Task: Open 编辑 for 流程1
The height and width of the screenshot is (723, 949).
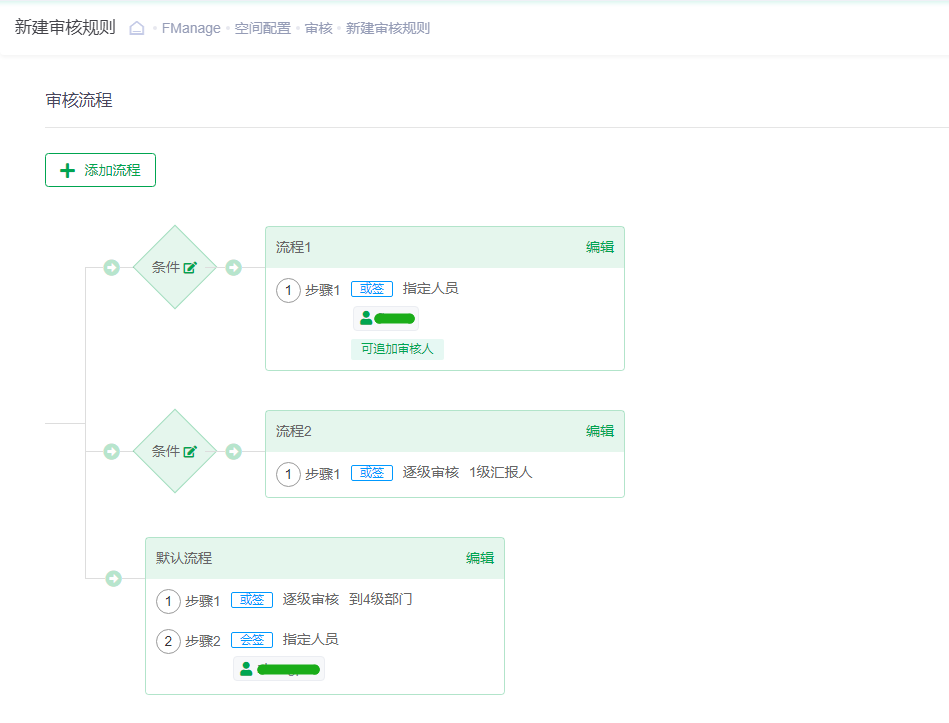Action: 600,247
